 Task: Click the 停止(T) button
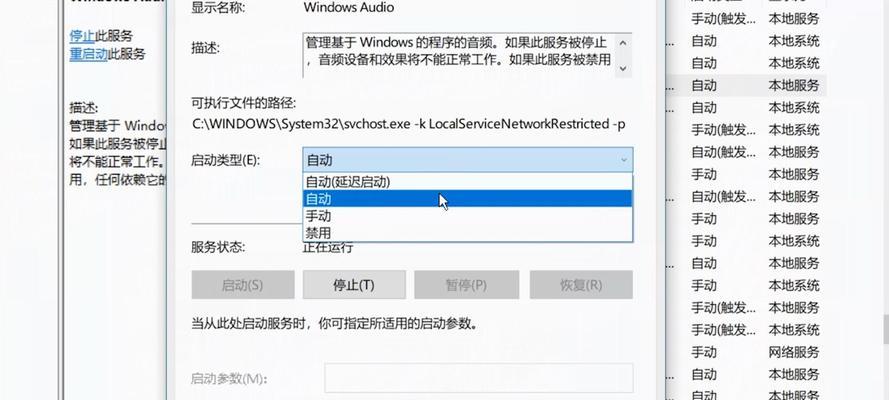click(x=354, y=284)
